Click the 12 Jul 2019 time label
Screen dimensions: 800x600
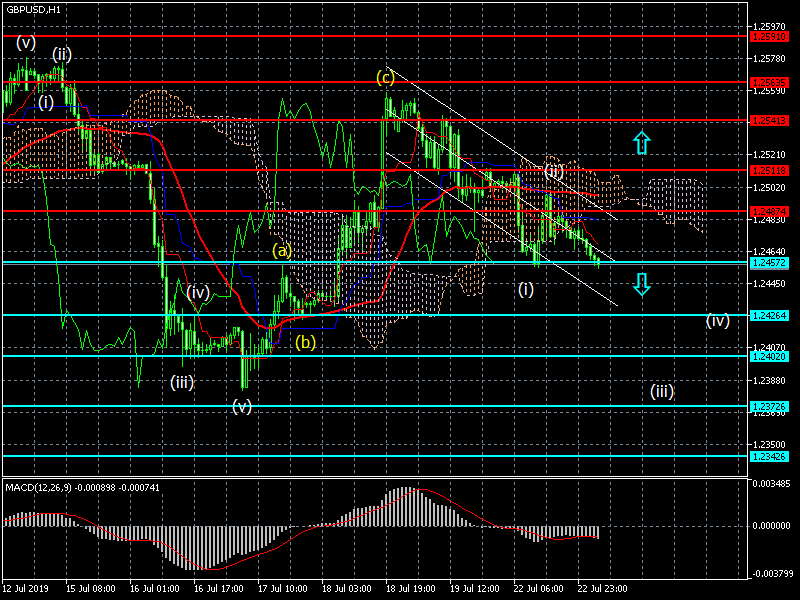pos(26,589)
